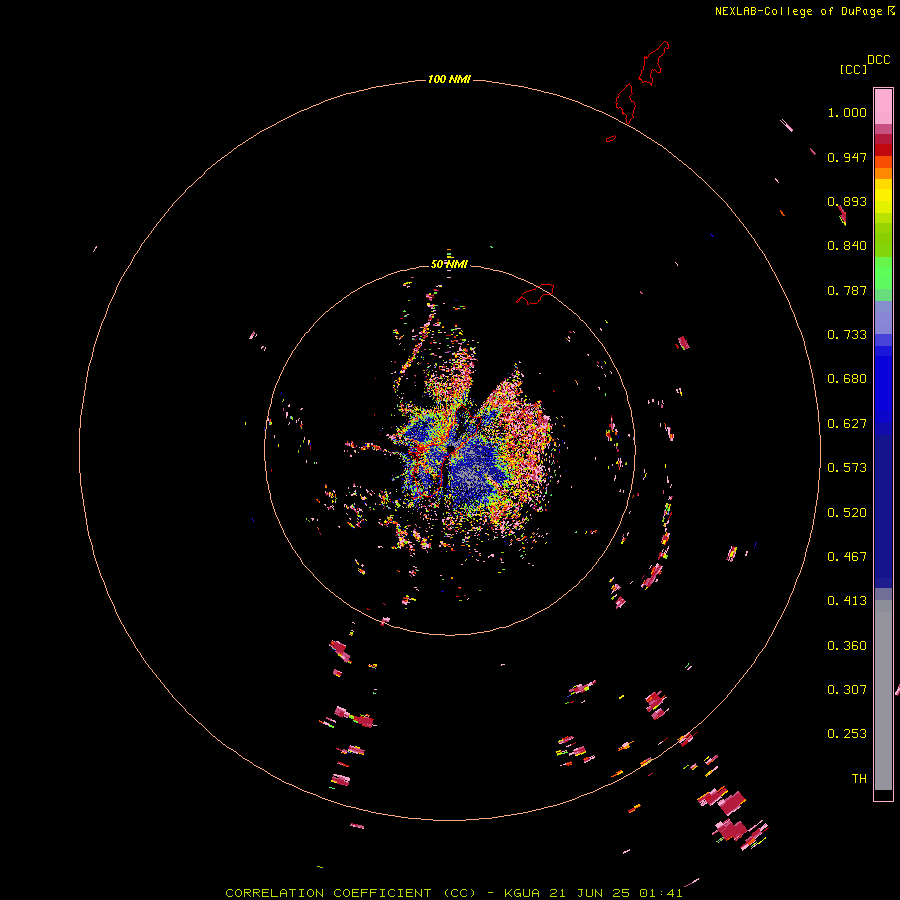
Task: Click the 50 NMI range ring label
Action: click(x=449, y=264)
